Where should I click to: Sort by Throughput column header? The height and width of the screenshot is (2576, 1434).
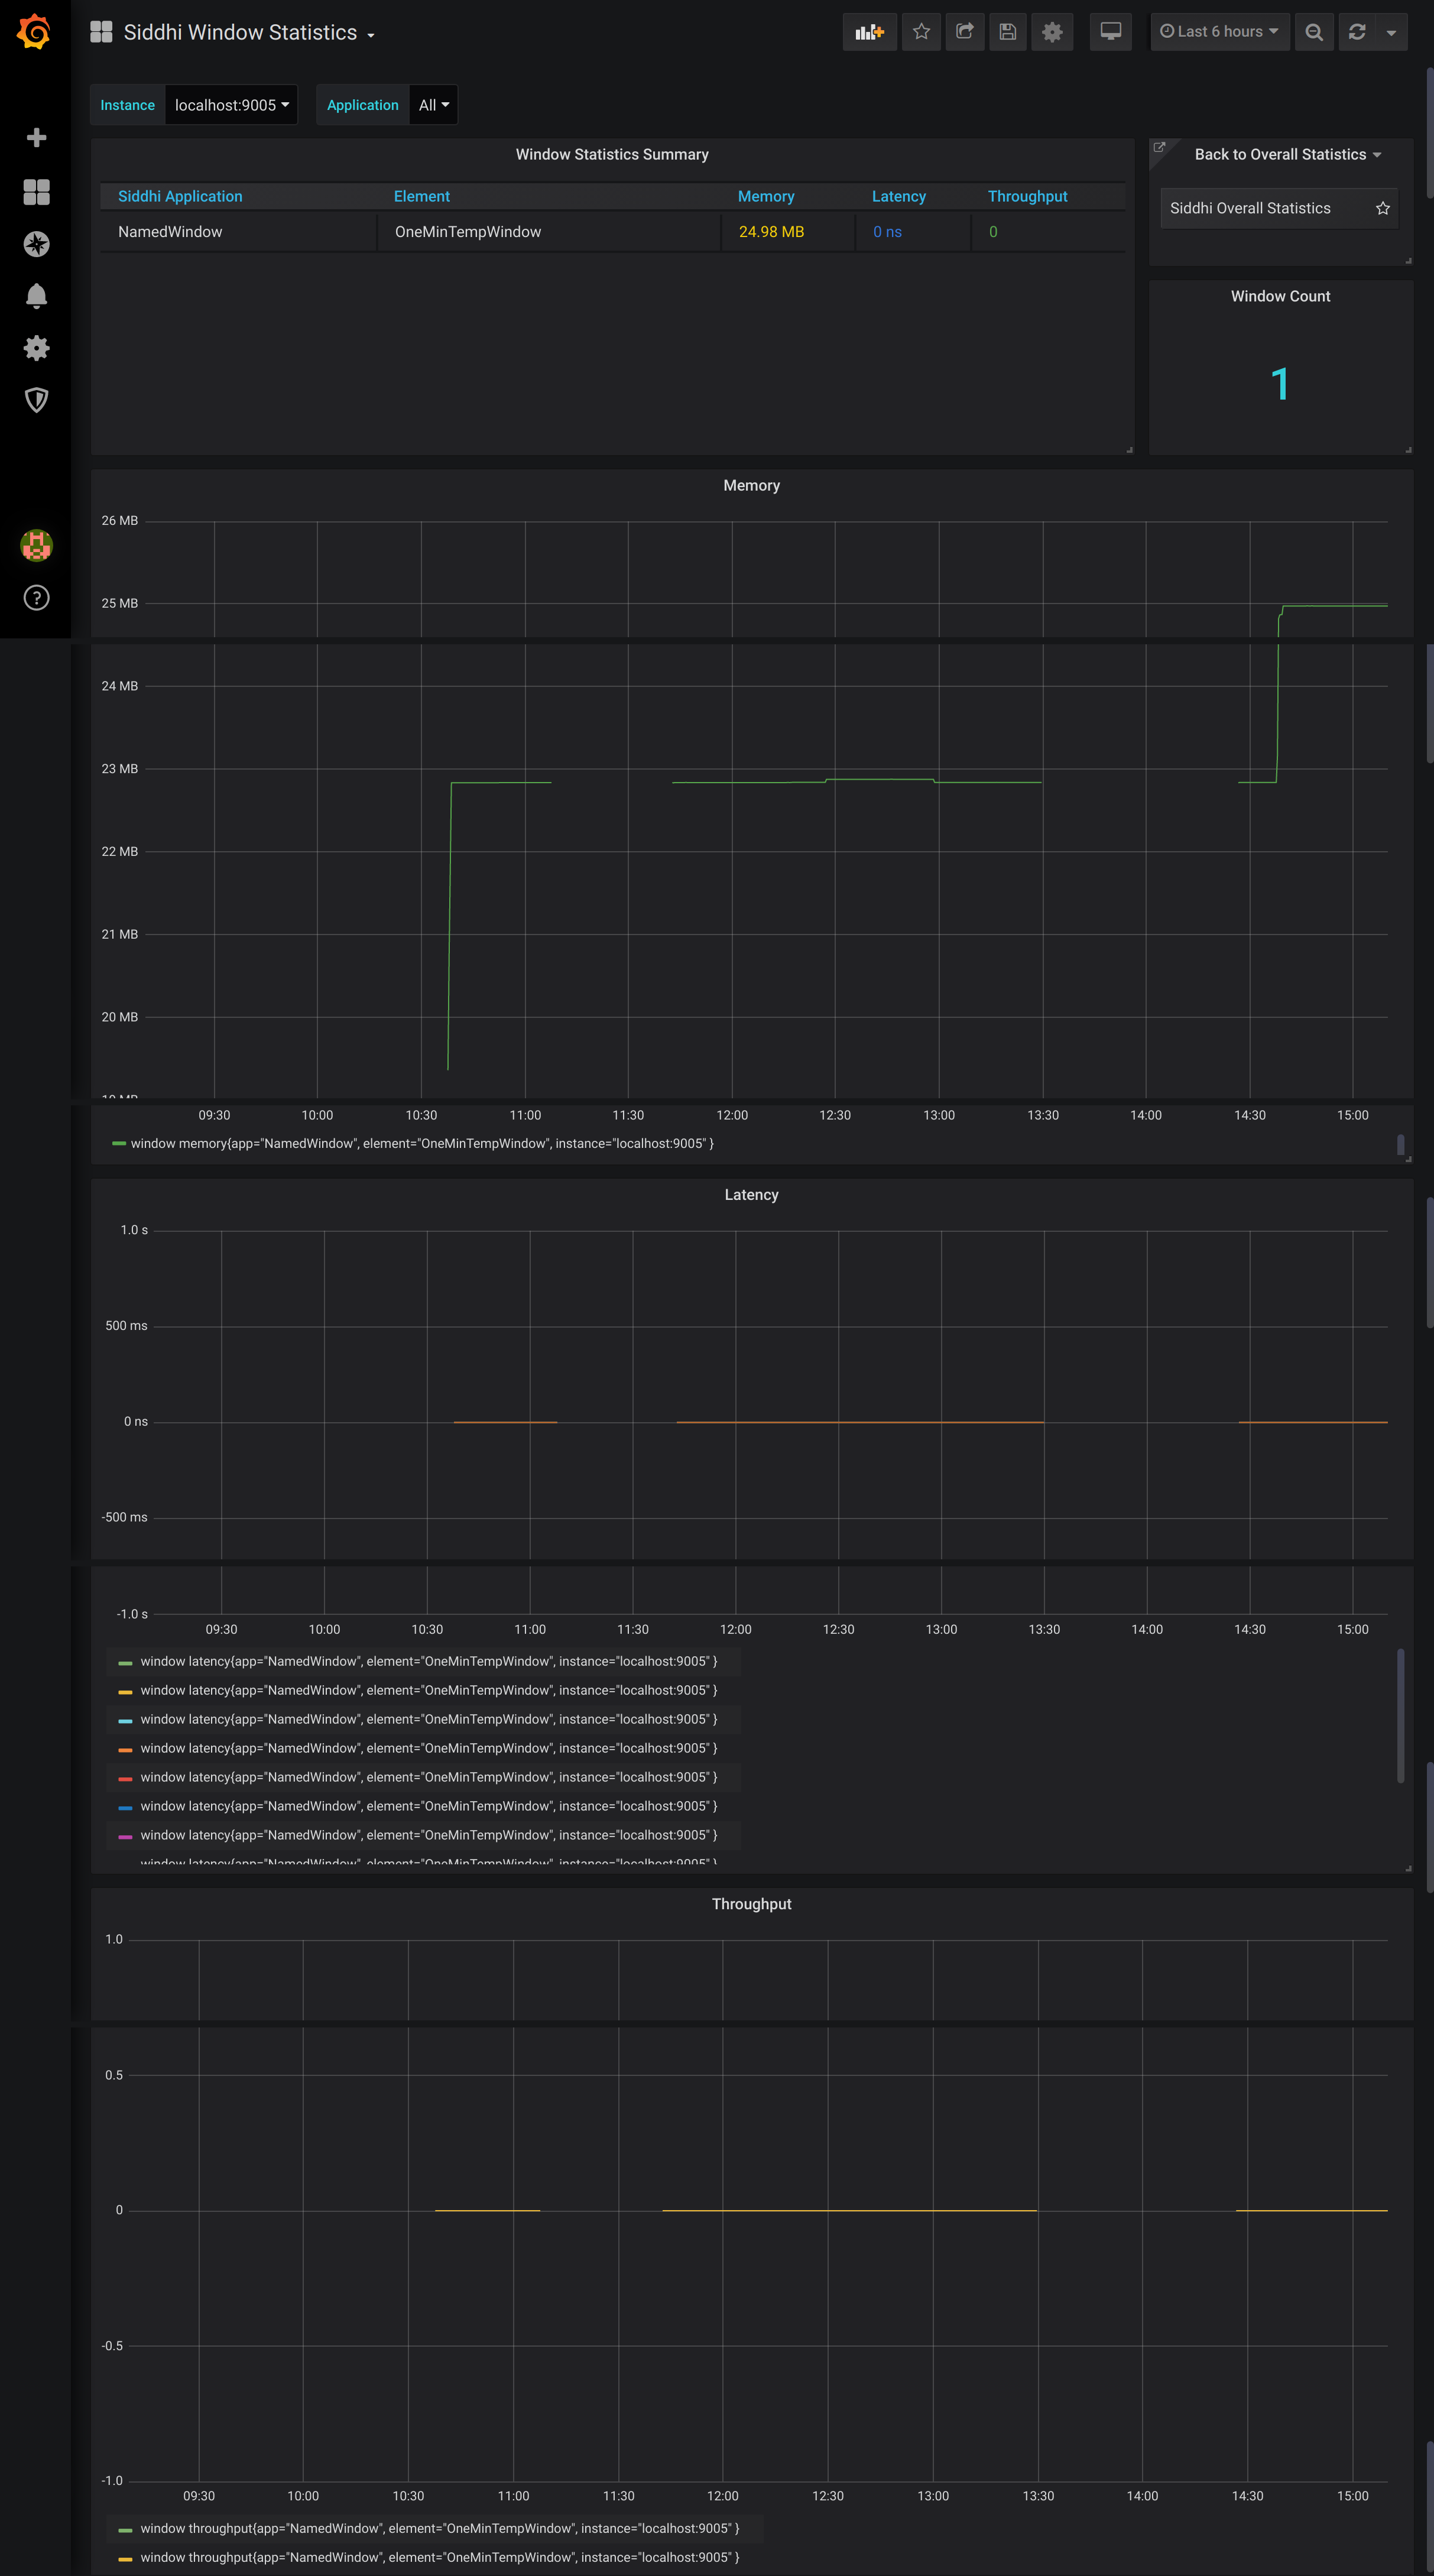[x=1027, y=196]
